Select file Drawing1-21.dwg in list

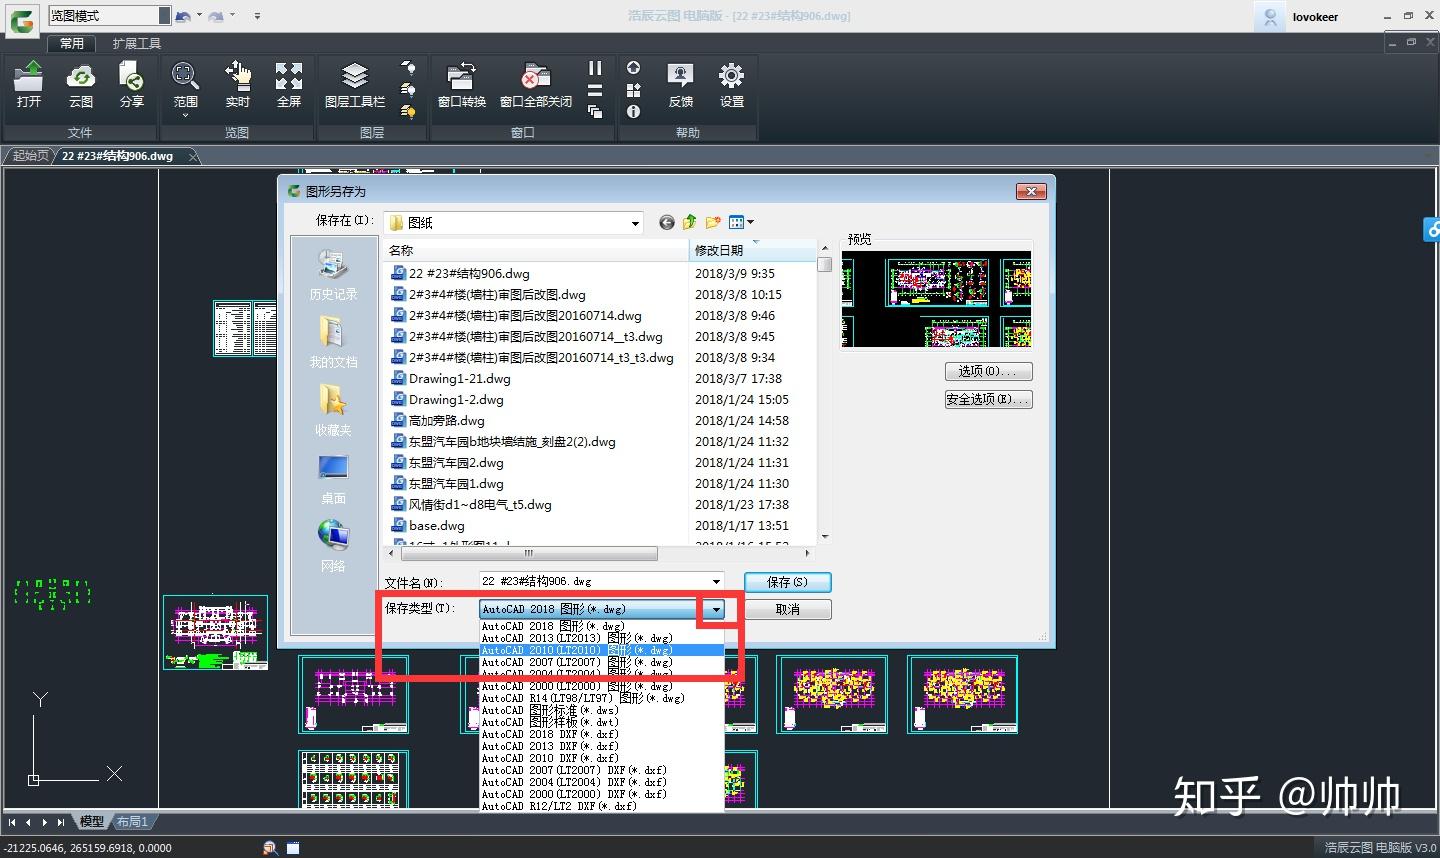point(459,378)
